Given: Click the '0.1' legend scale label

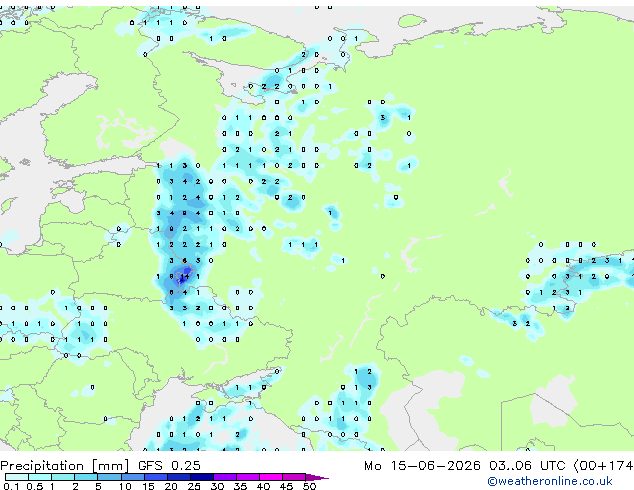Looking at the screenshot, I should [11, 486].
